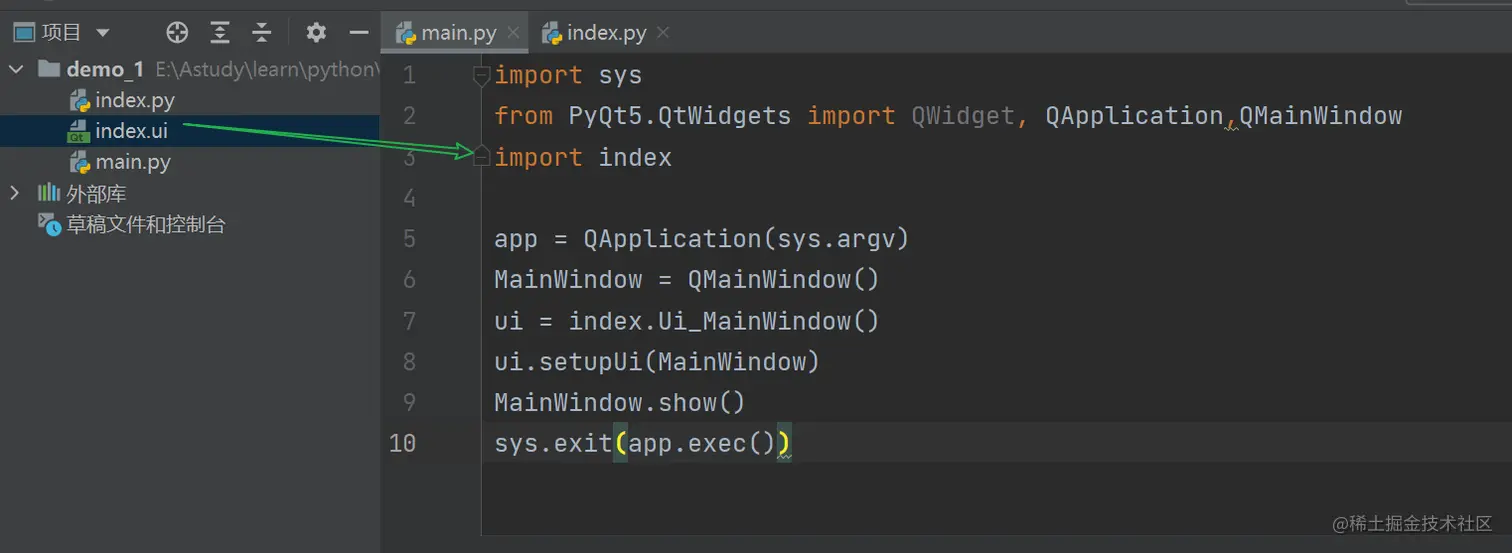This screenshot has width=1512, height=553.
Task: Click the 外部库 library bars icon
Action: point(49,192)
